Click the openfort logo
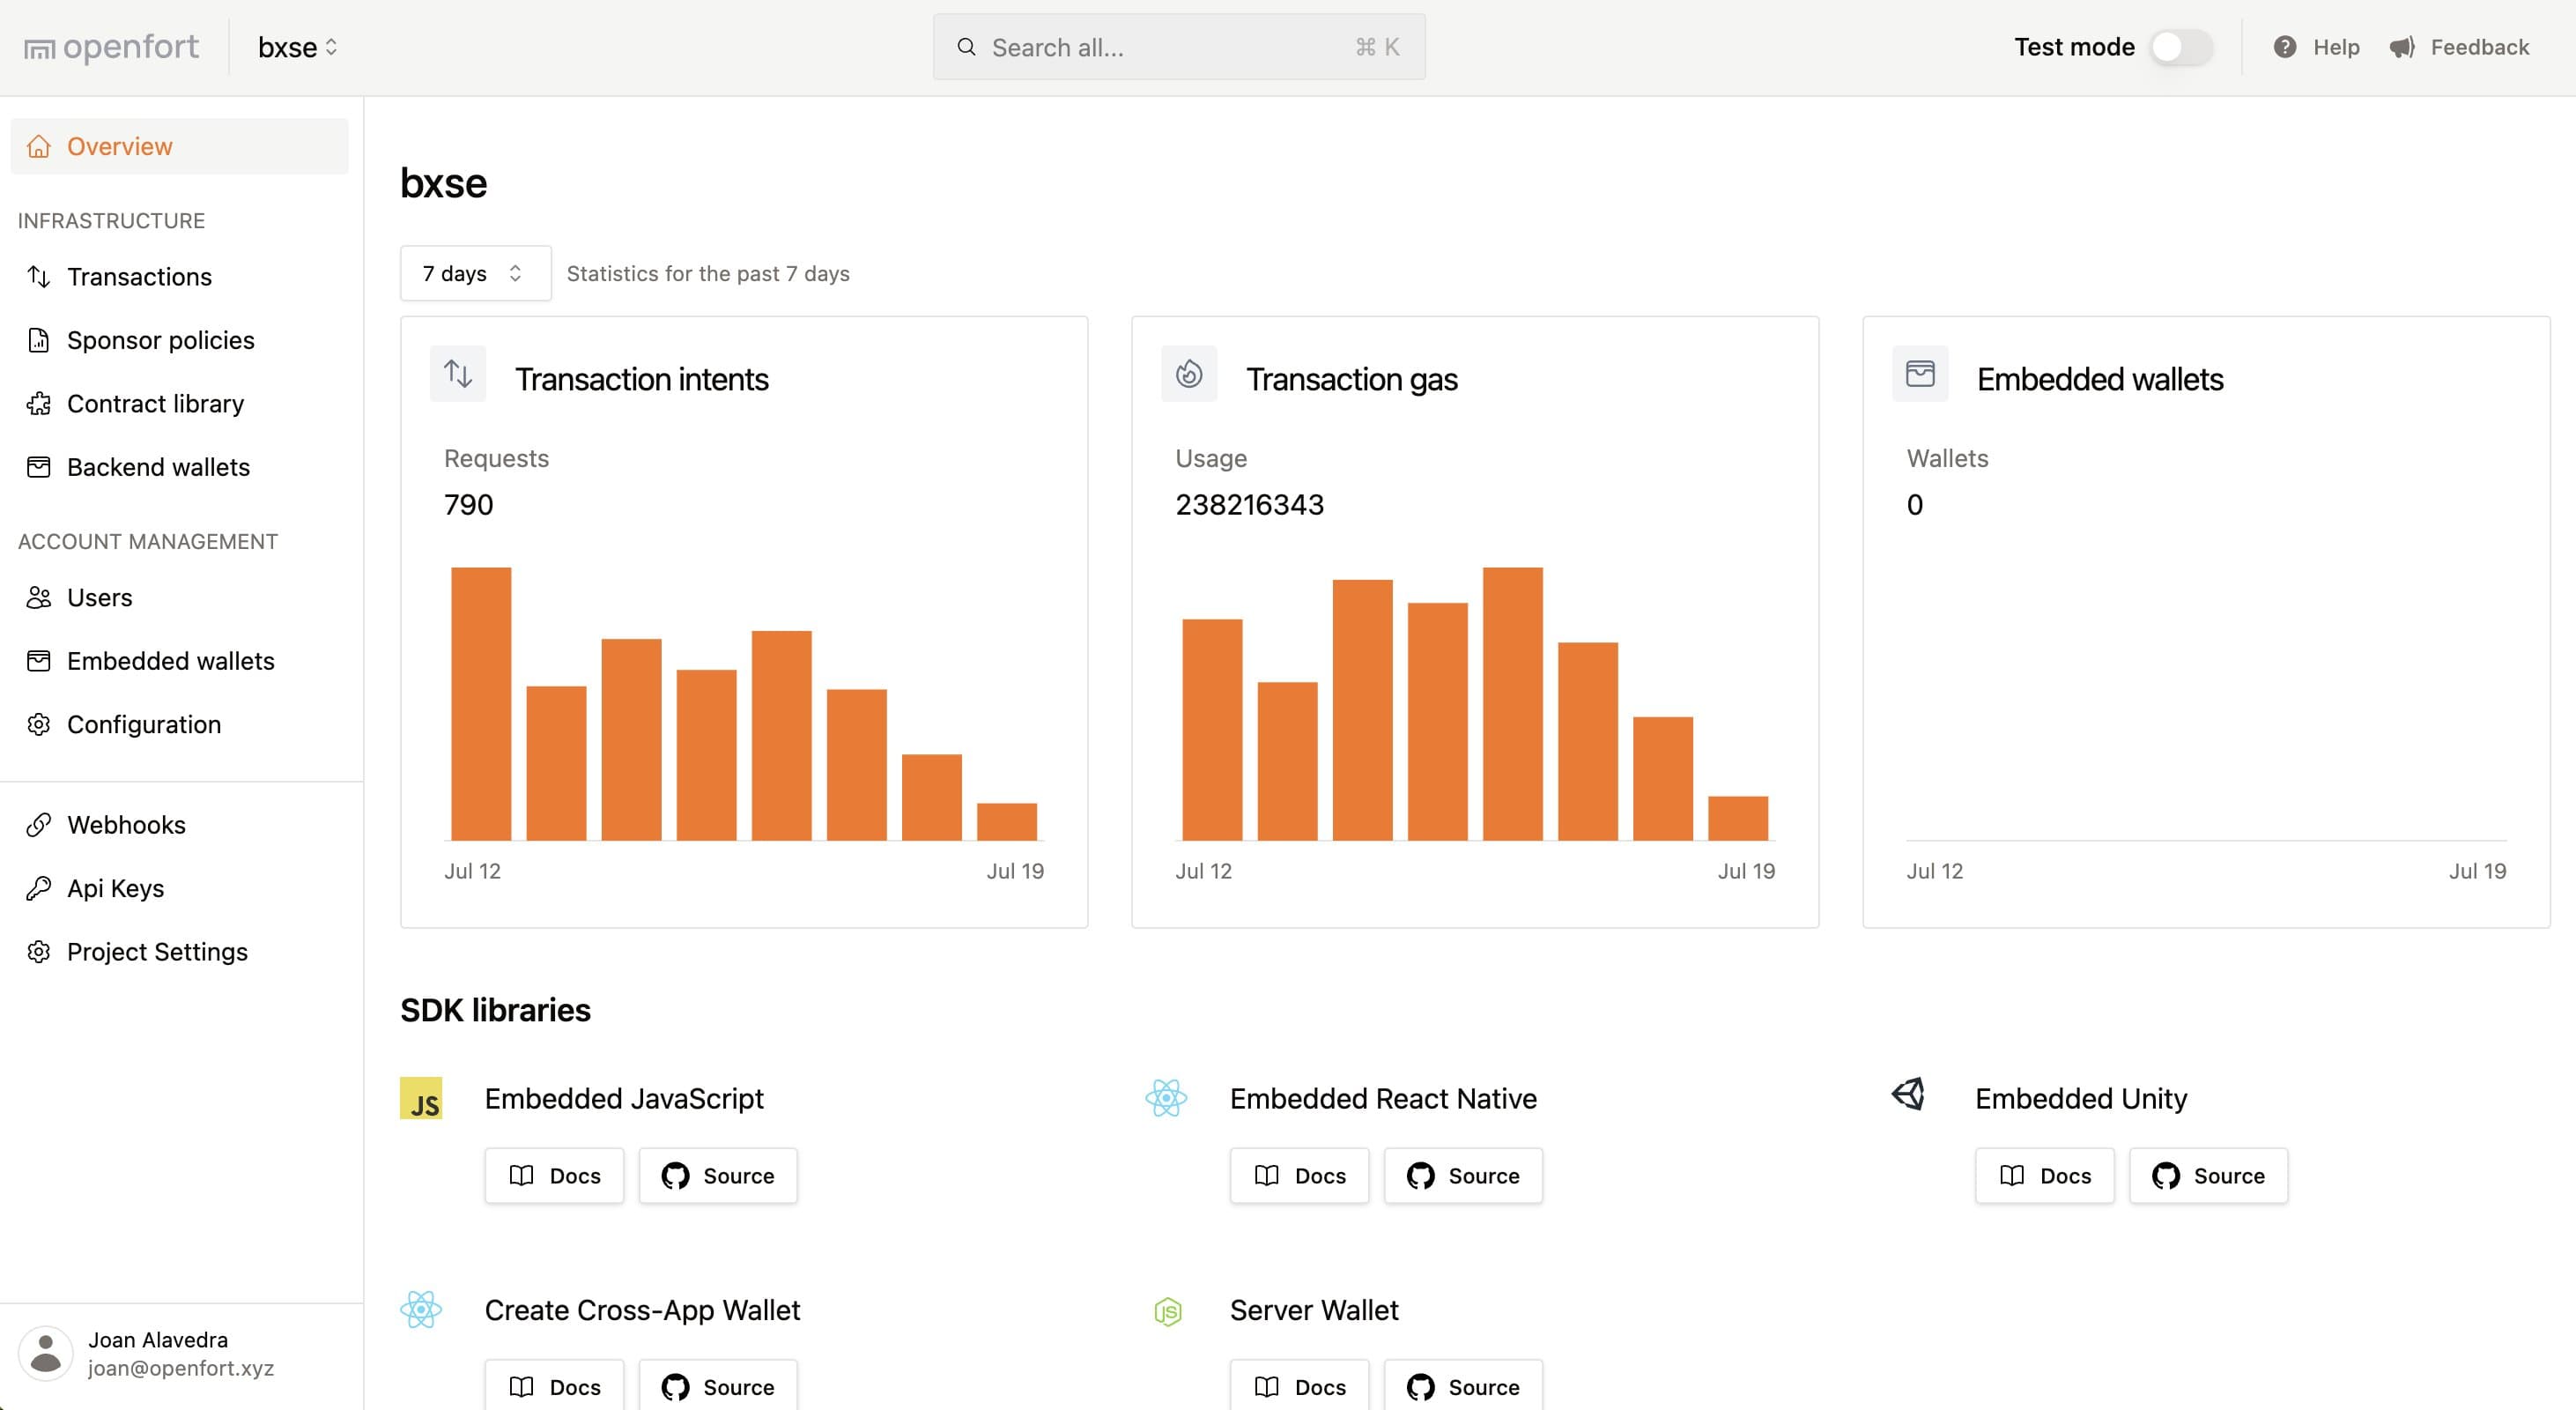Viewport: 2576px width, 1410px height. [x=111, y=47]
